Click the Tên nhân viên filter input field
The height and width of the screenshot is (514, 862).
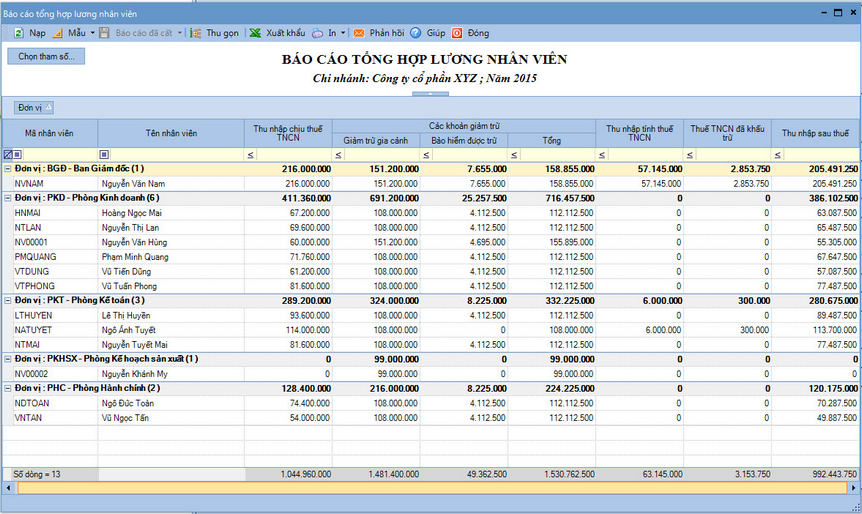[177, 154]
